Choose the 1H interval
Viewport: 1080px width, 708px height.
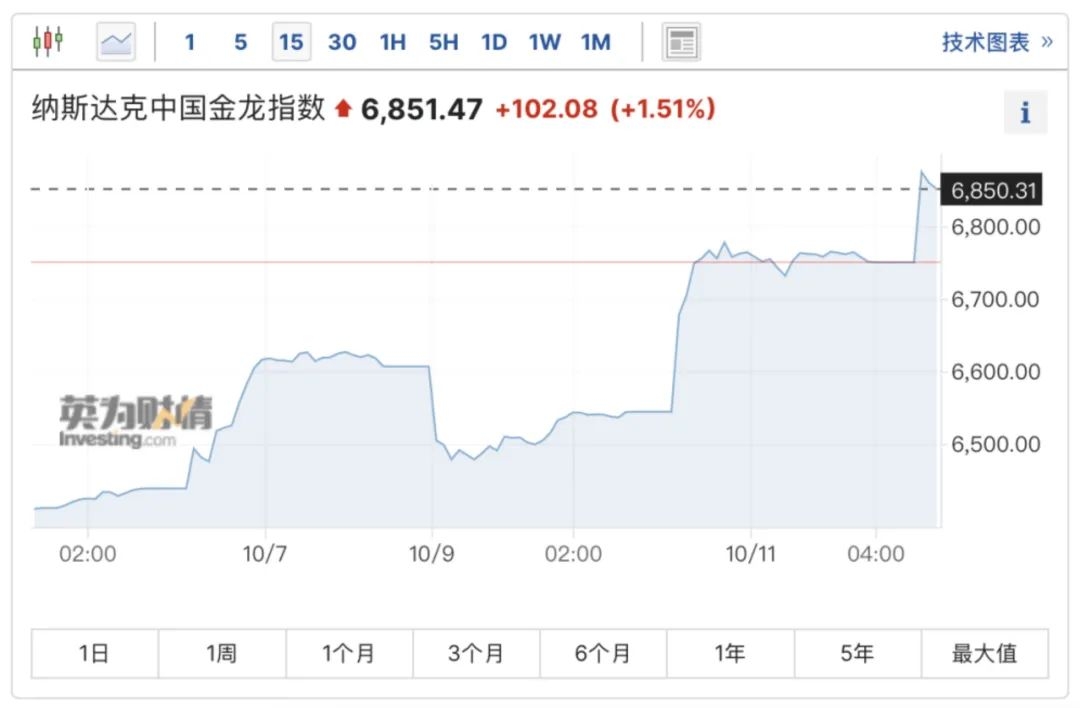pyautogui.click(x=393, y=42)
